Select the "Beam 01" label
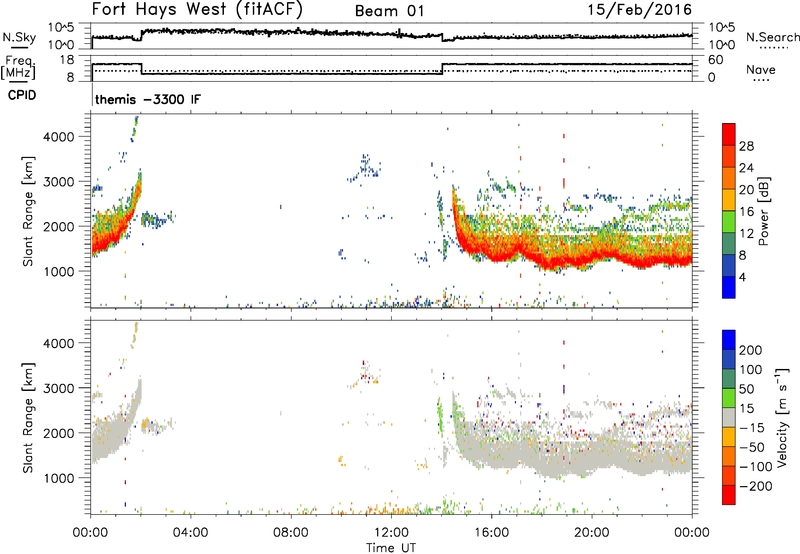 (389, 11)
